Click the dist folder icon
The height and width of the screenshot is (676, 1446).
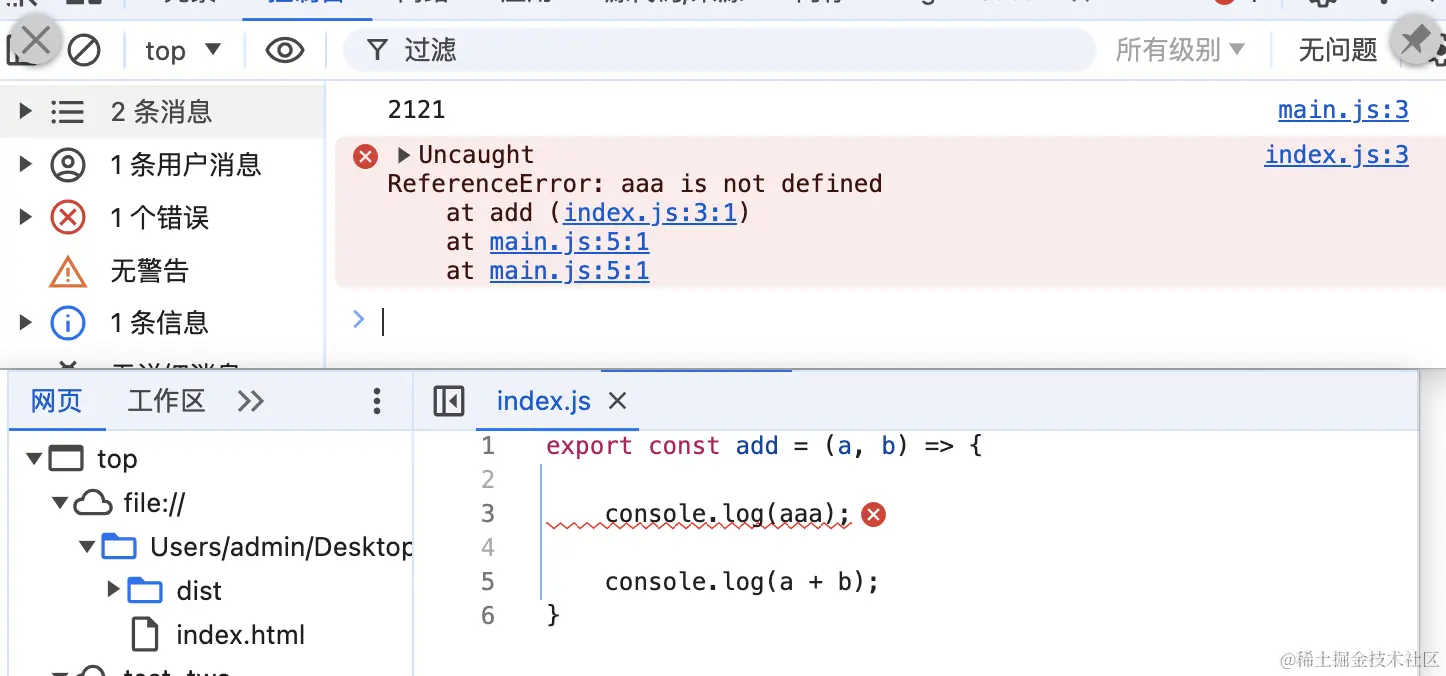point(146,591)
